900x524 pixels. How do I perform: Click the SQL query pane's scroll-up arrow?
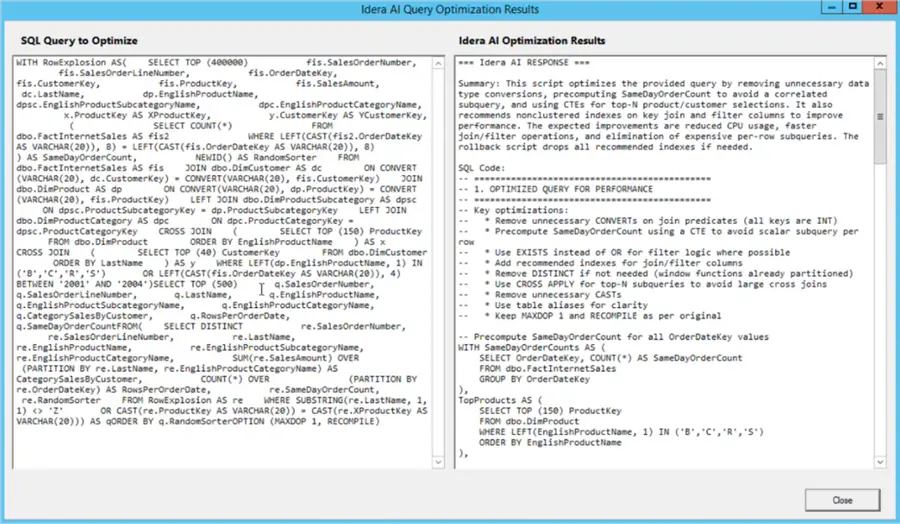(x=438, y=63)
